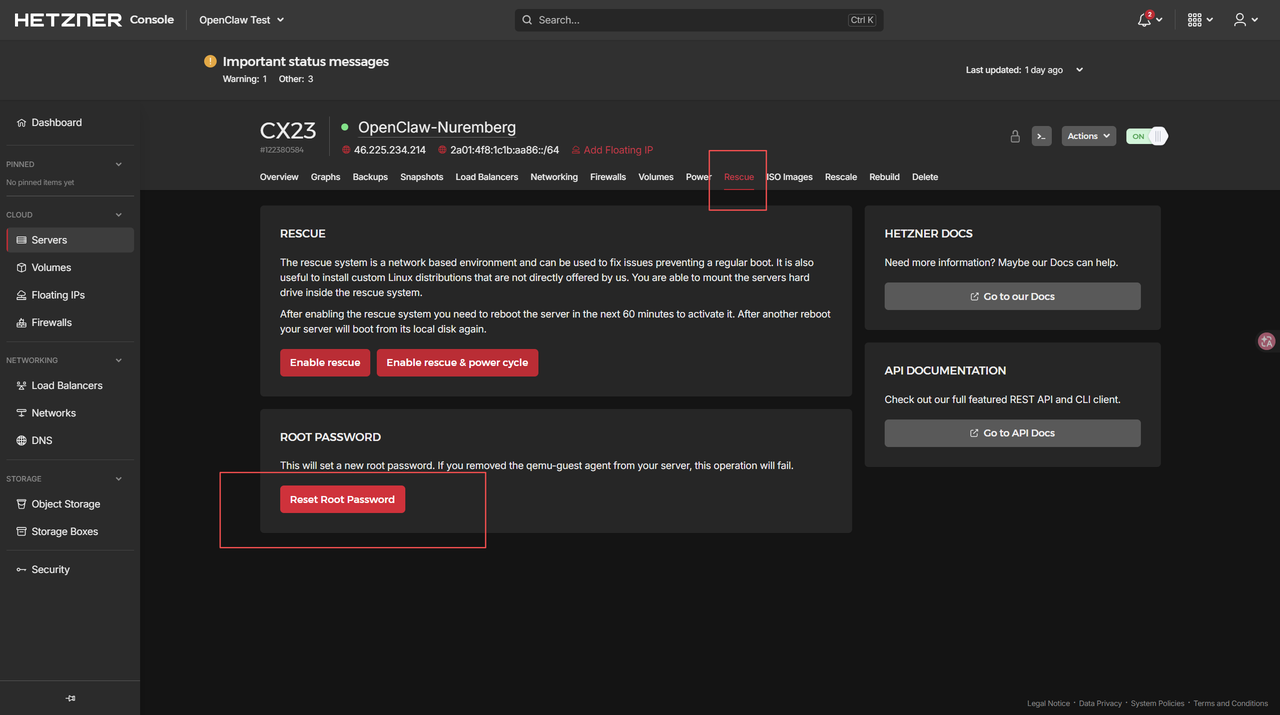The width and height of the screenshot is (1280, 715).
Task: Open the server Volumes tab
Action: 656,177
